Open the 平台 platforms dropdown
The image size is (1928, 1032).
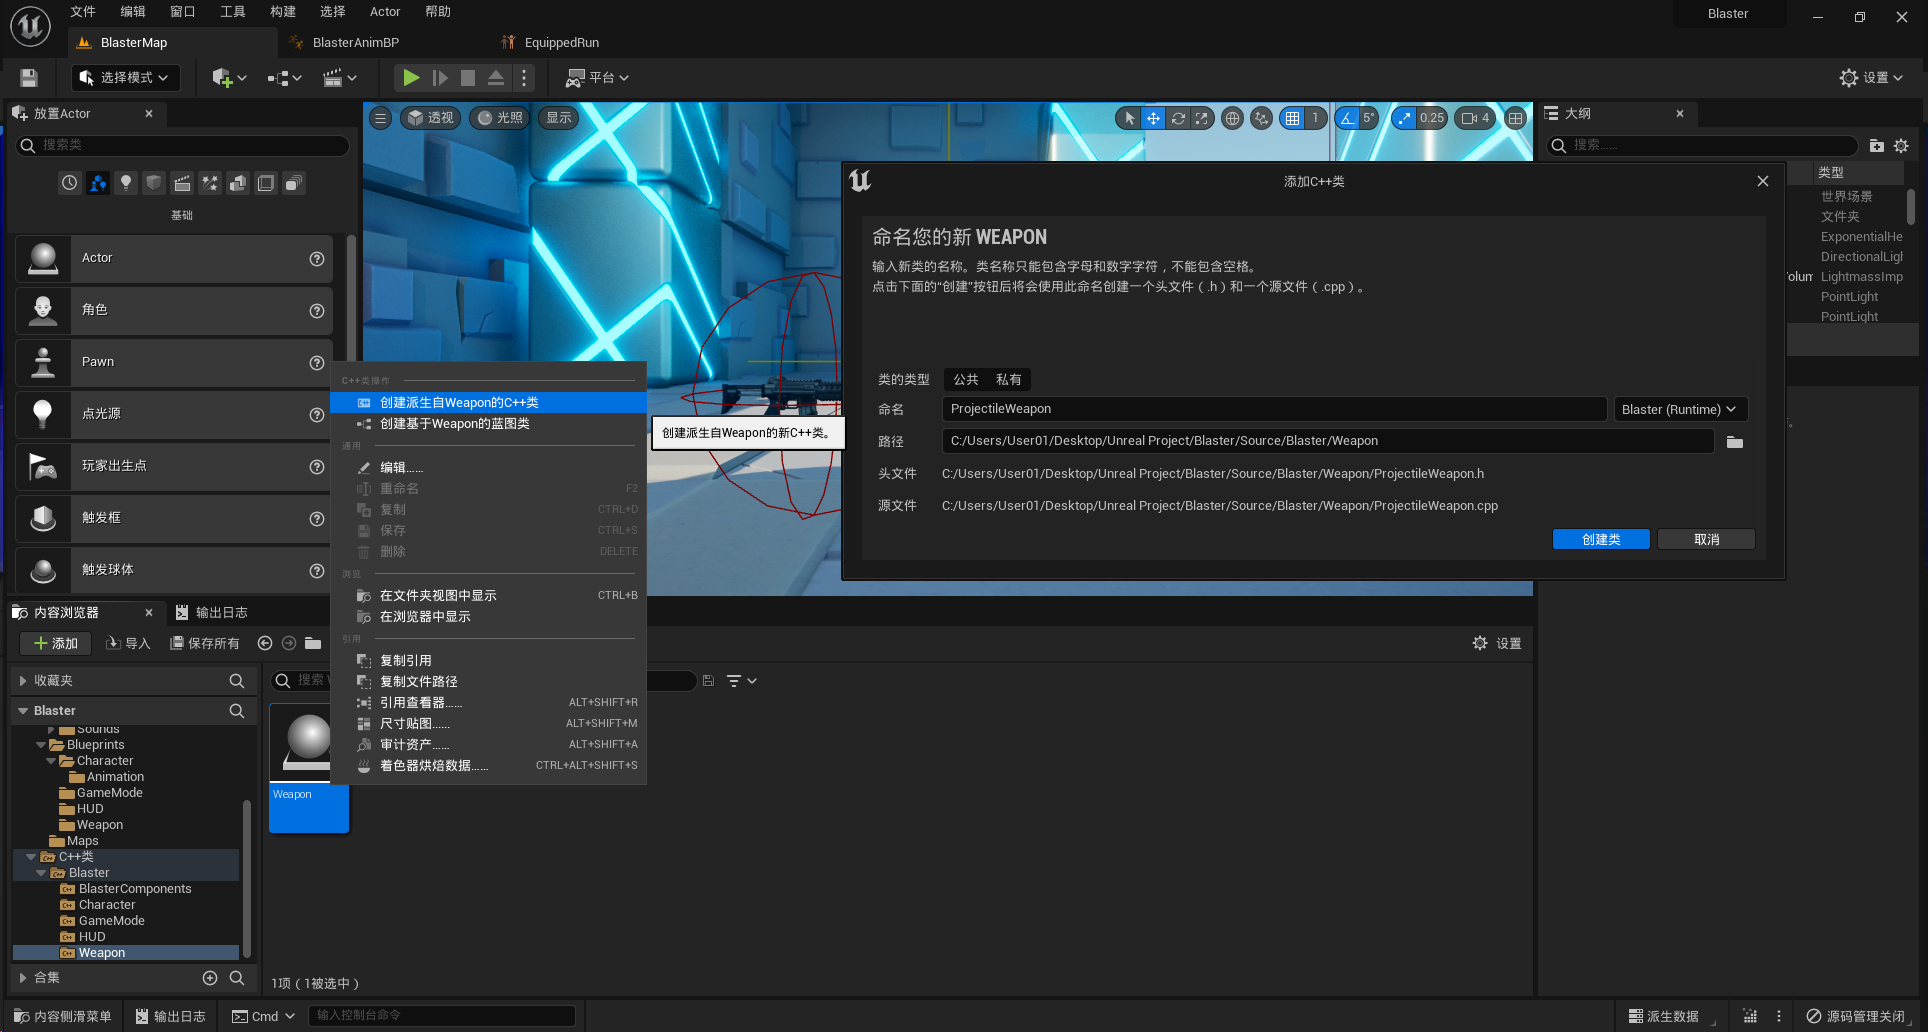[x=597, y=77]
